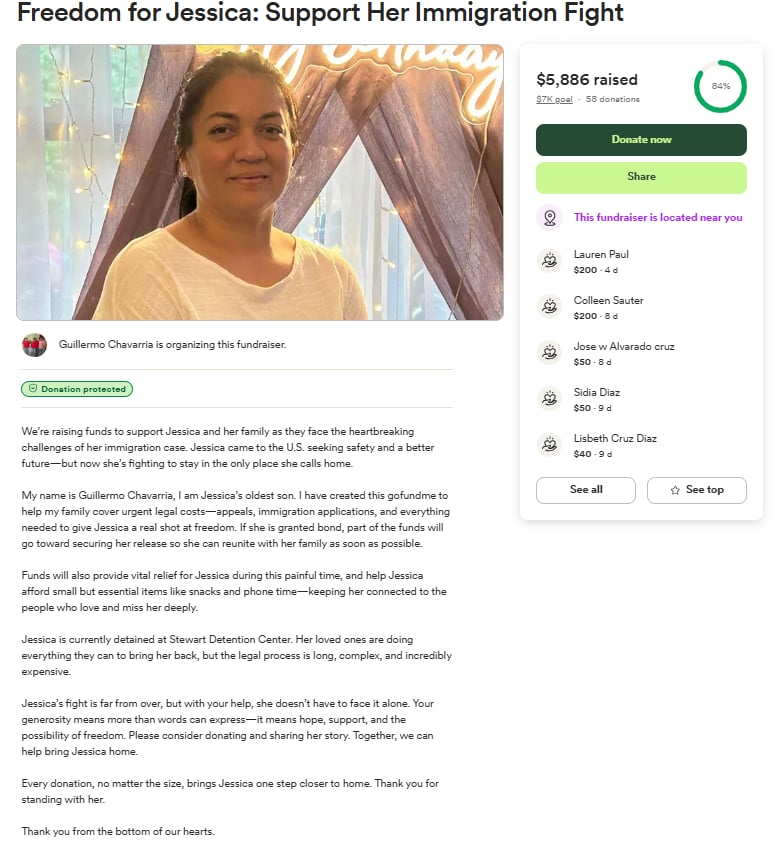Screen dimensions: 781x853
Task: Click Sidia Diaz's donor icon
Action: (x=549, y=399)
